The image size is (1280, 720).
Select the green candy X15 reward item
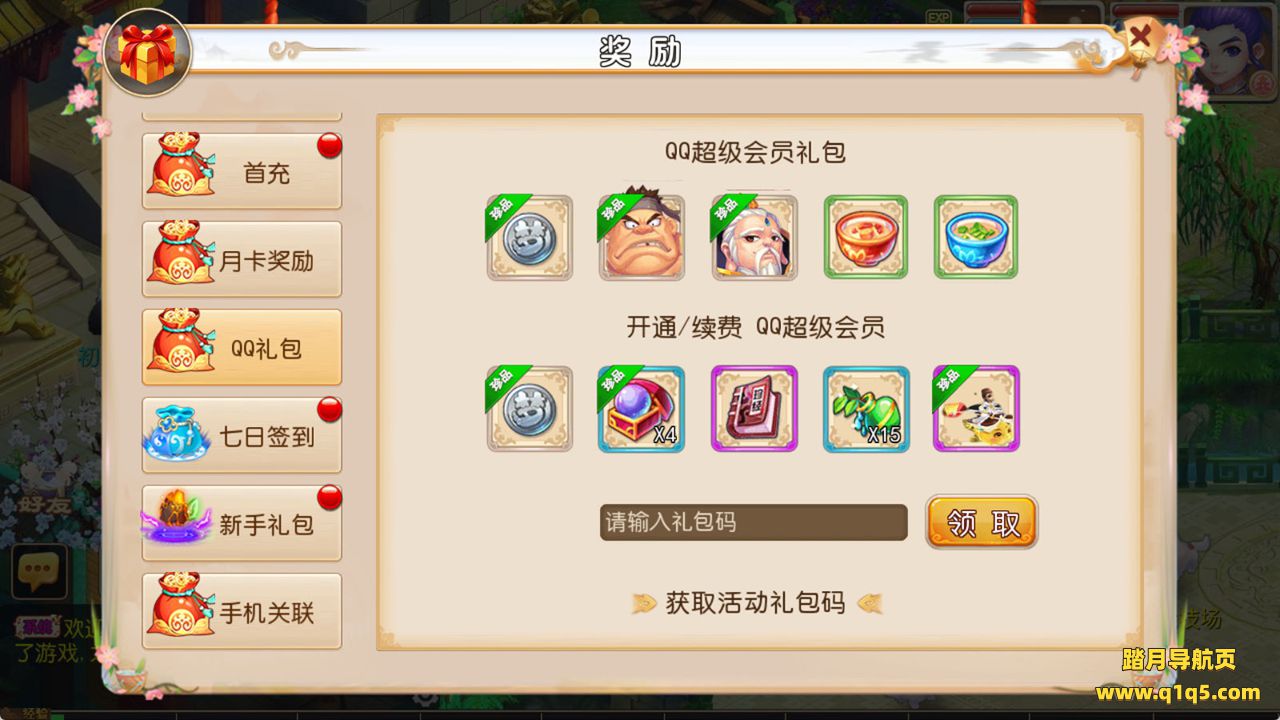(x=866, y=408)
